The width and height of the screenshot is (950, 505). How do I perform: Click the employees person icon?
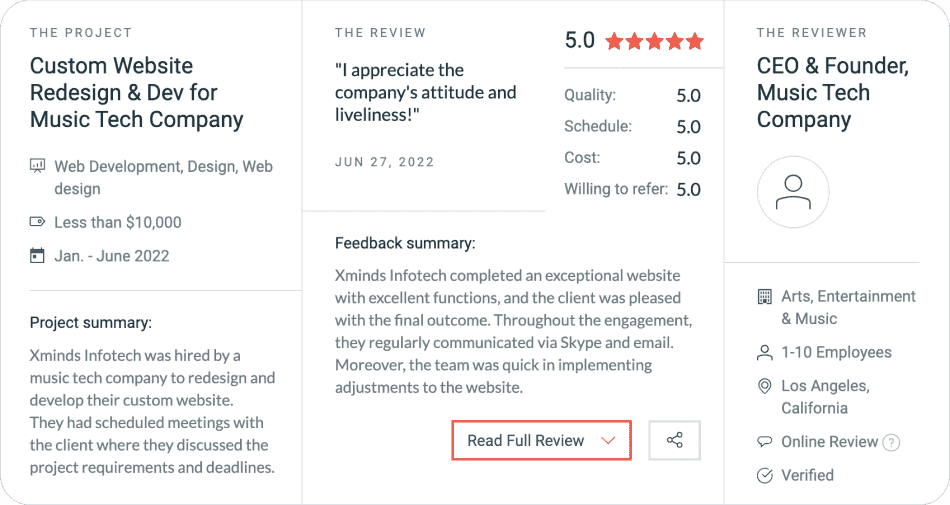pyautogui.click(x=765, y=353)
